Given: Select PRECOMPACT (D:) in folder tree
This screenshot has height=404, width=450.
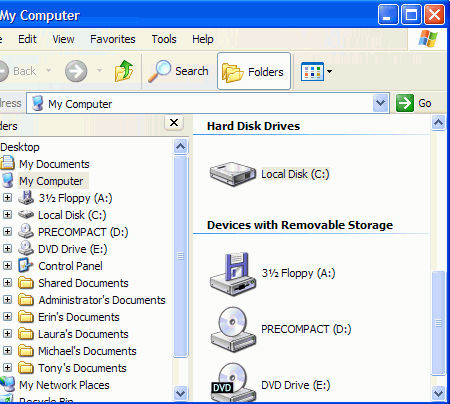Looking at the screenshot, I should [x=83, y=232].
